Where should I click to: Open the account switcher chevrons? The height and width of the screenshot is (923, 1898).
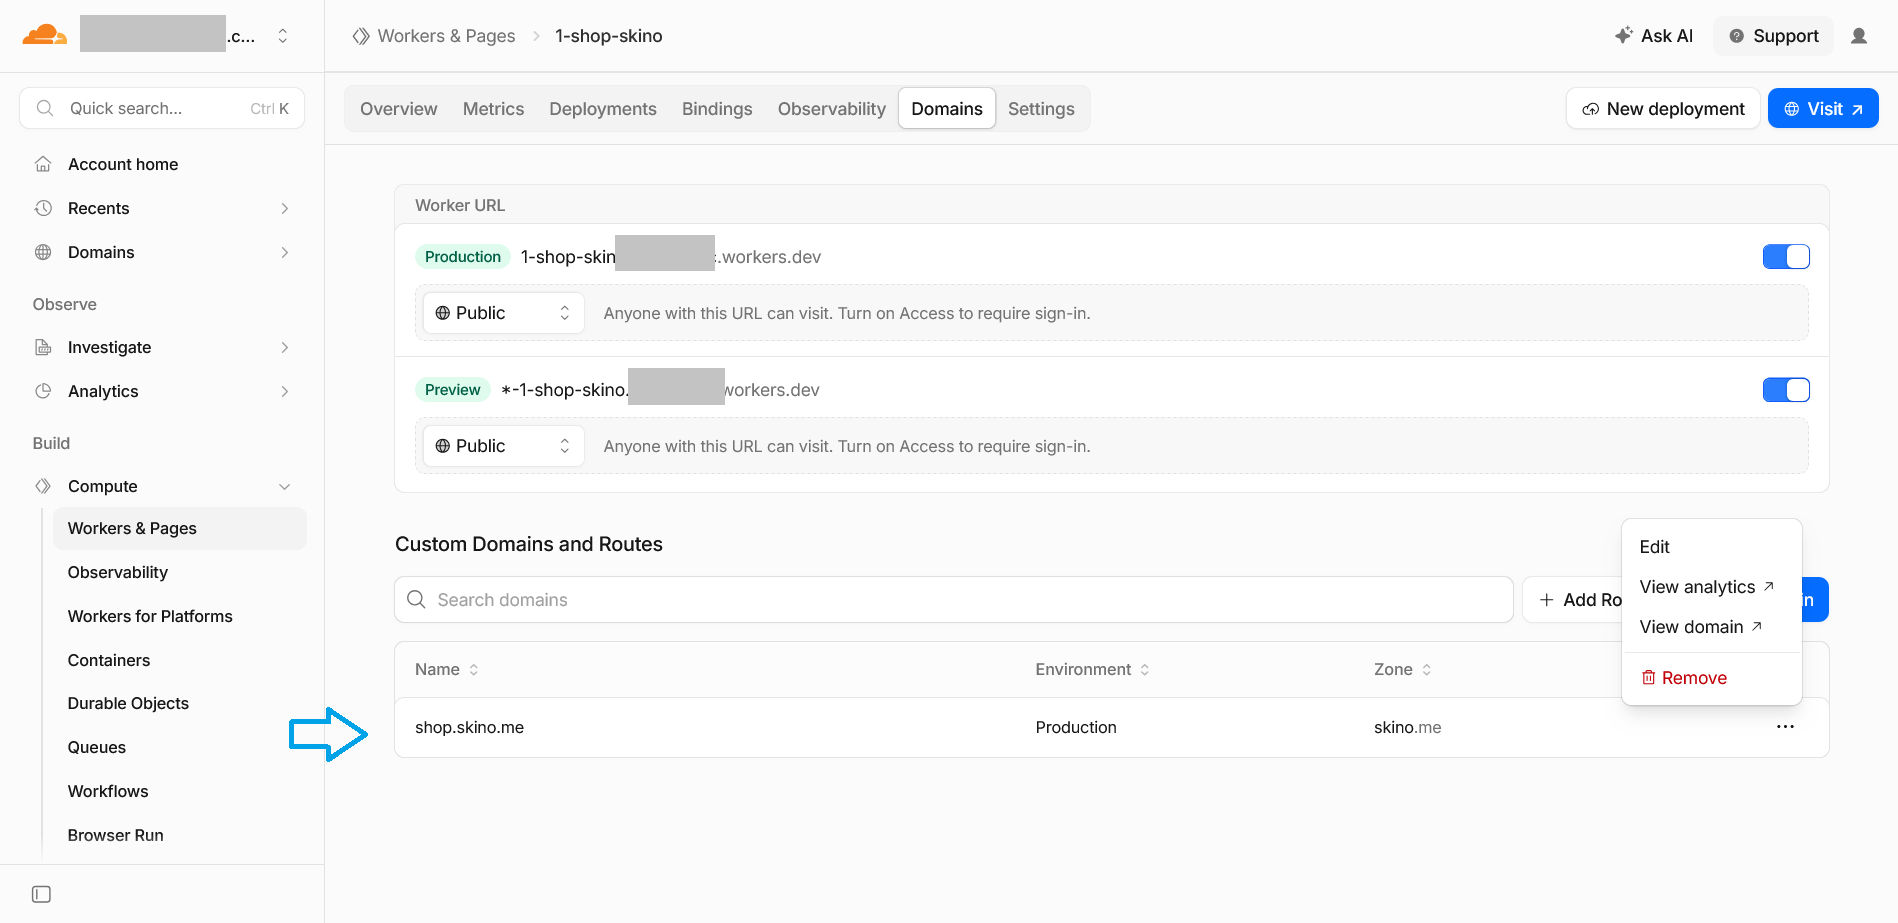(x=283, y=36)
